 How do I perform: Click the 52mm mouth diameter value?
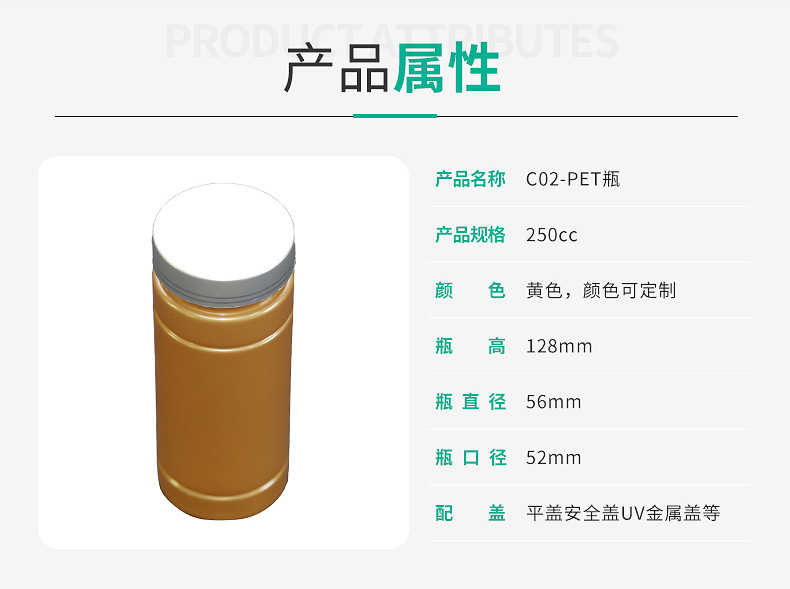coord(554,458)
